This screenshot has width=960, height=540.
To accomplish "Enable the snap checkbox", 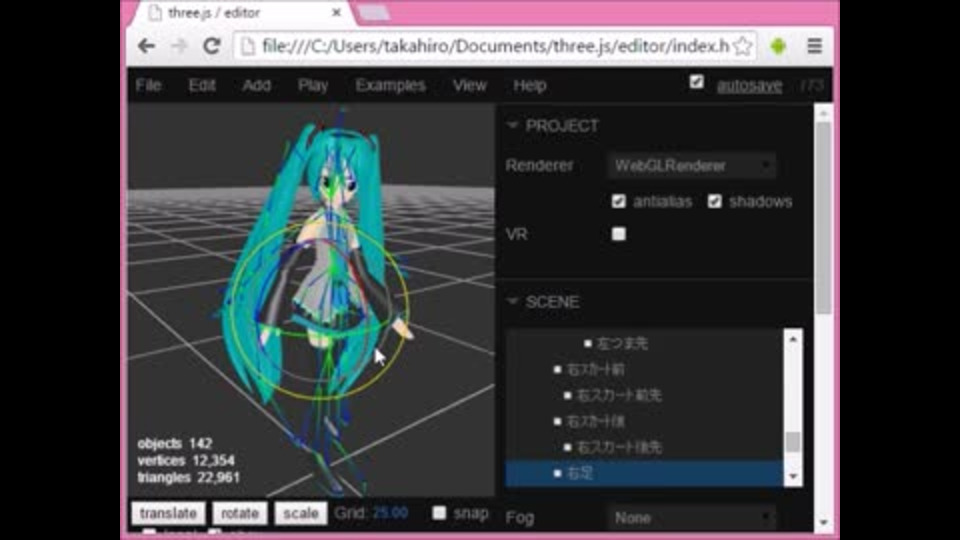I will (x=439, y=512).
